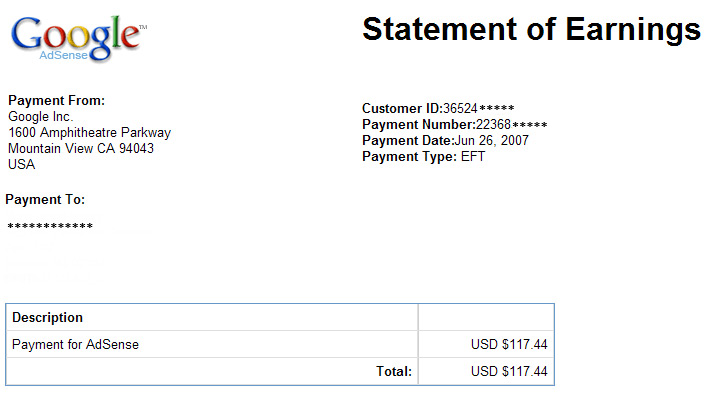Click the Payment To label
The image size is (719, 402).
(x=45, y=199)
